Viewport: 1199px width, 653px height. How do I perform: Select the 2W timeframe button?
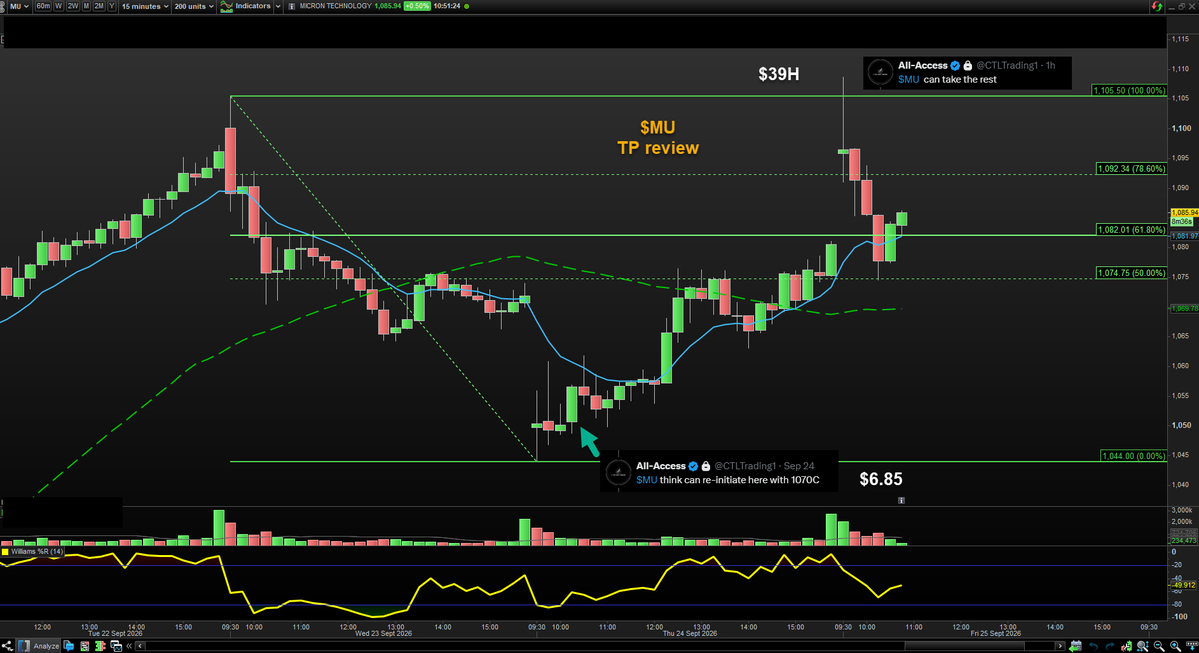click(x=73, y=6)
